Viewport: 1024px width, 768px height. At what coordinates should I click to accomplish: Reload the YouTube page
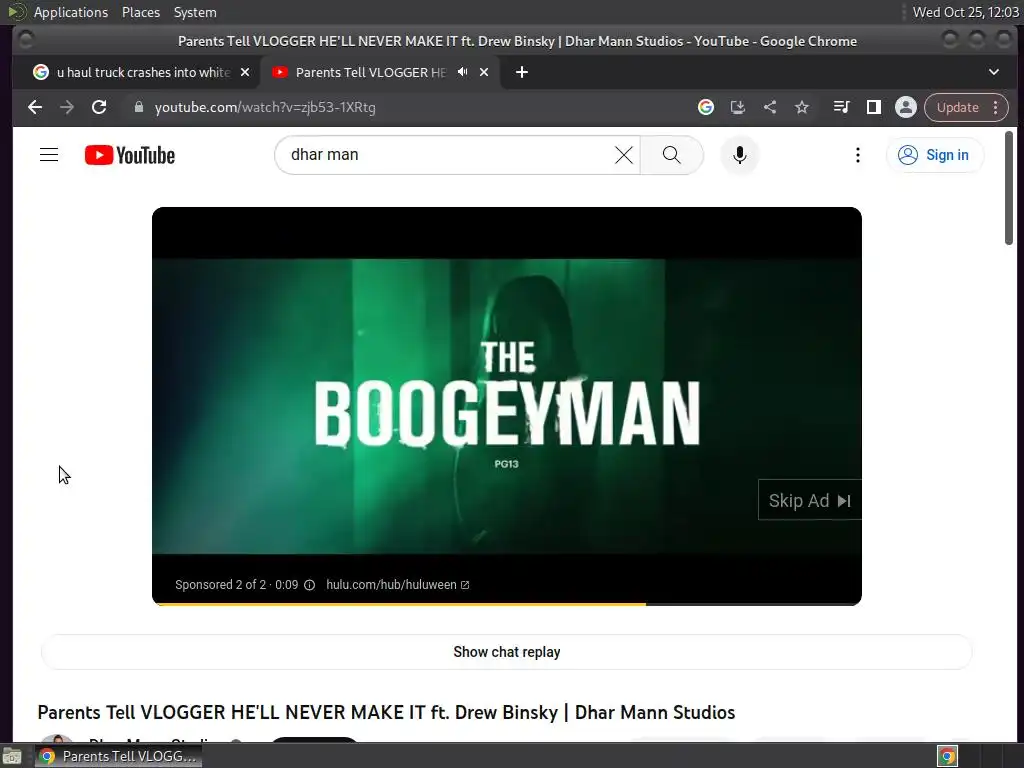pyautogui.click(x=99, y=107)
